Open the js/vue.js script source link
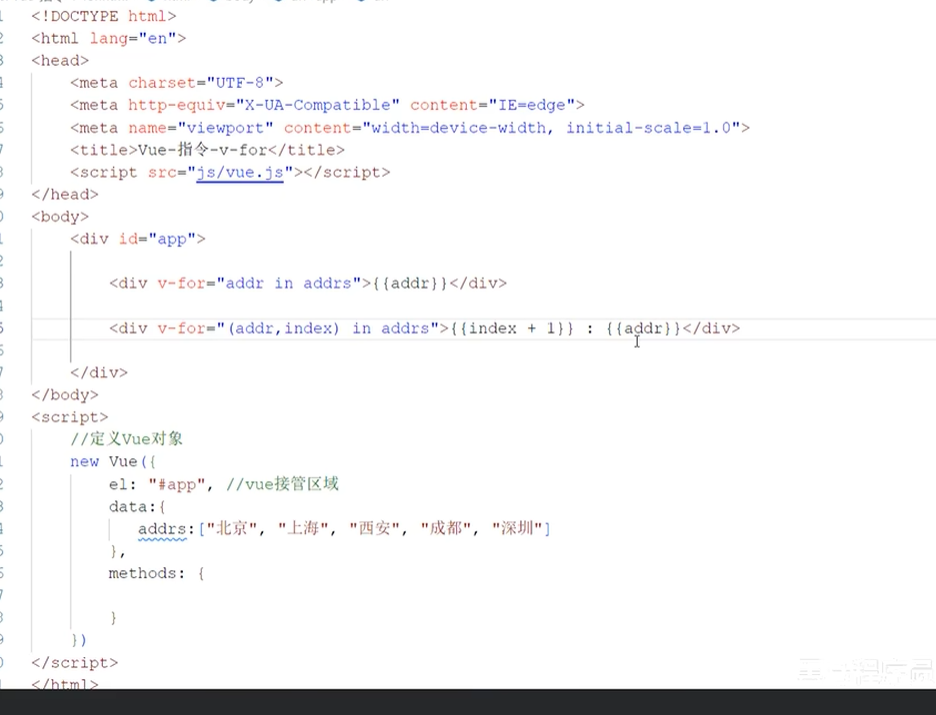The width and height of the screenshot is (936, 715). pyautogui.click(x=240, y=172)
